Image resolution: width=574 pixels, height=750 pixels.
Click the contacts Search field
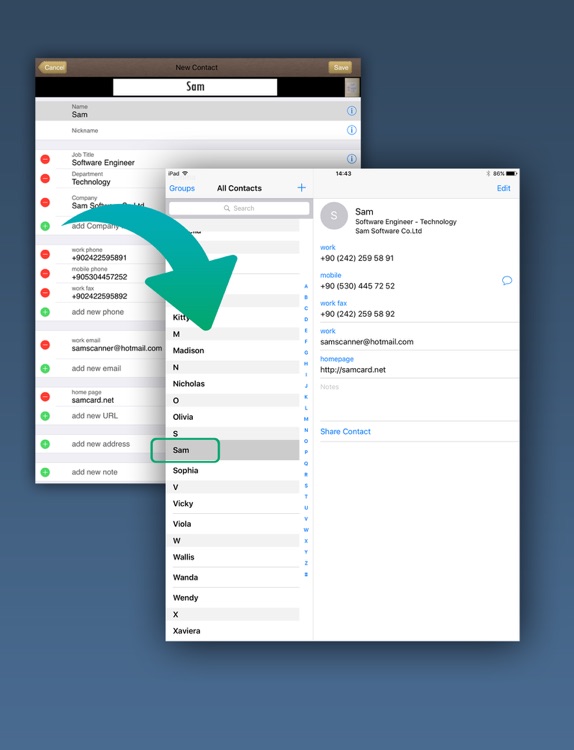pos(239,208)
